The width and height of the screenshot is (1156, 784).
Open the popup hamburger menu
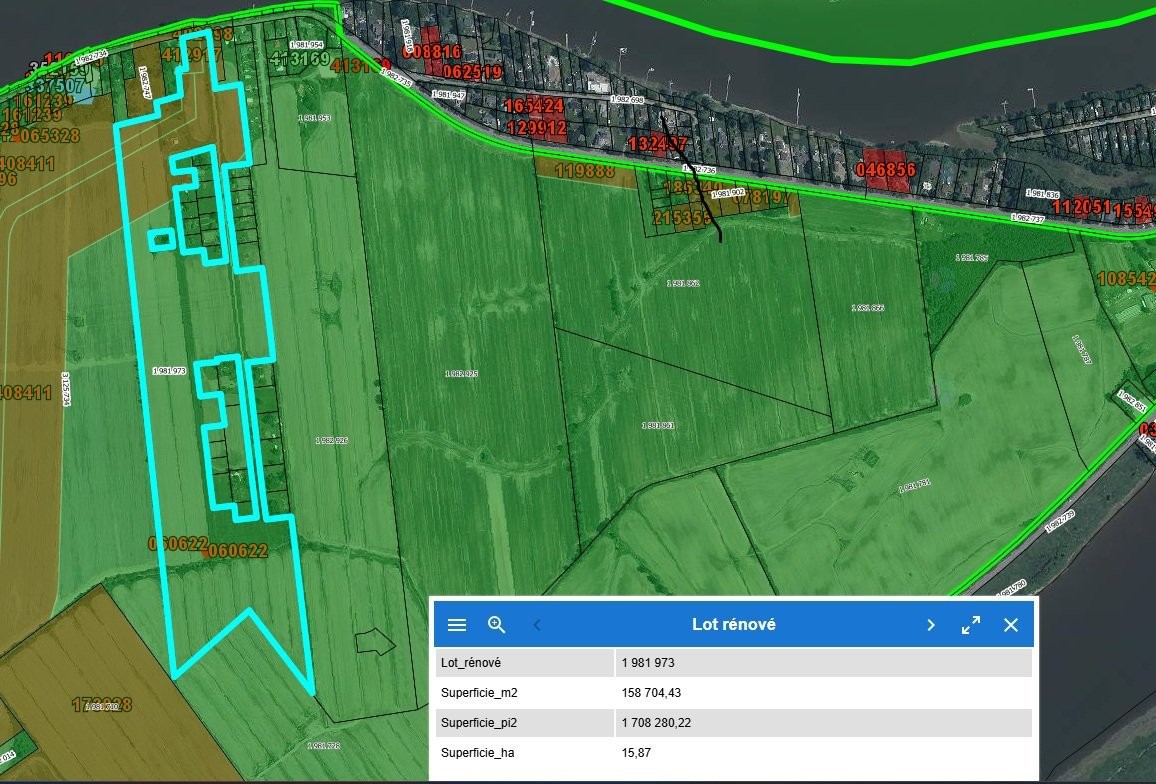(457, 625)
